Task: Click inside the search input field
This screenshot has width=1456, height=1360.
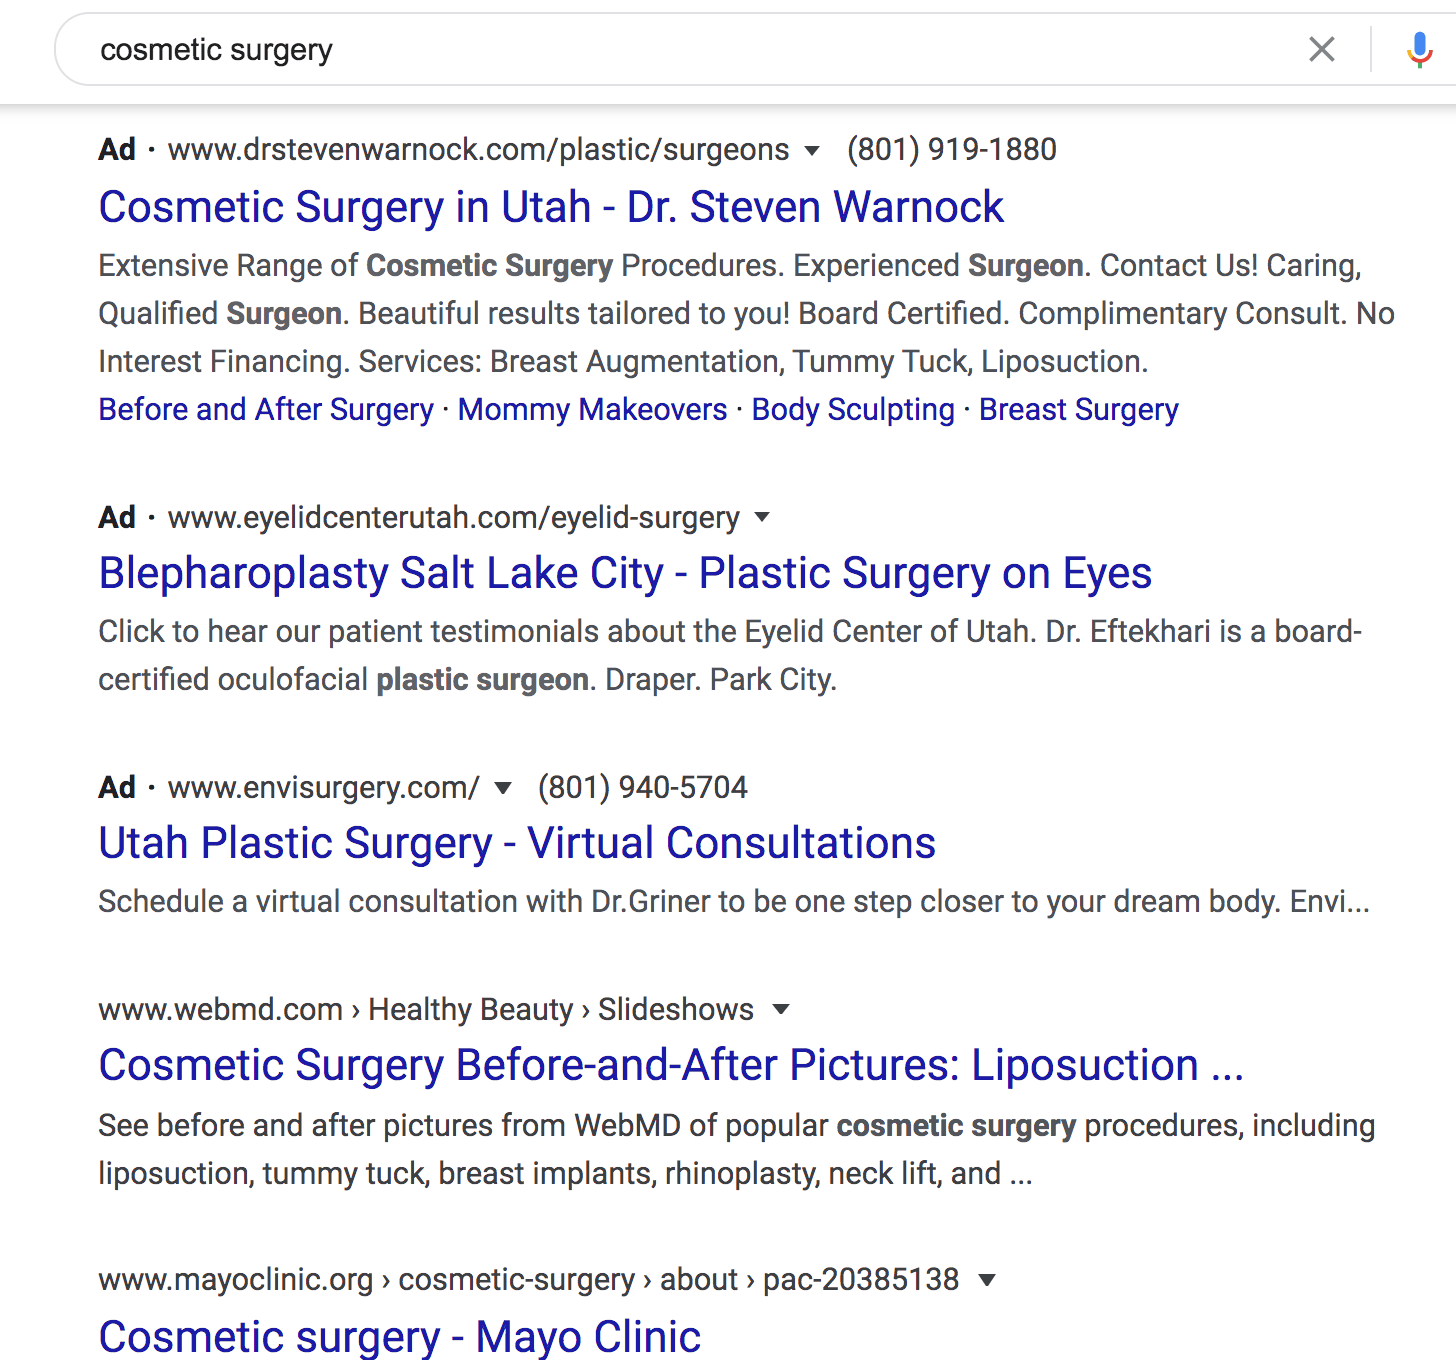Action: click(600, 49)
